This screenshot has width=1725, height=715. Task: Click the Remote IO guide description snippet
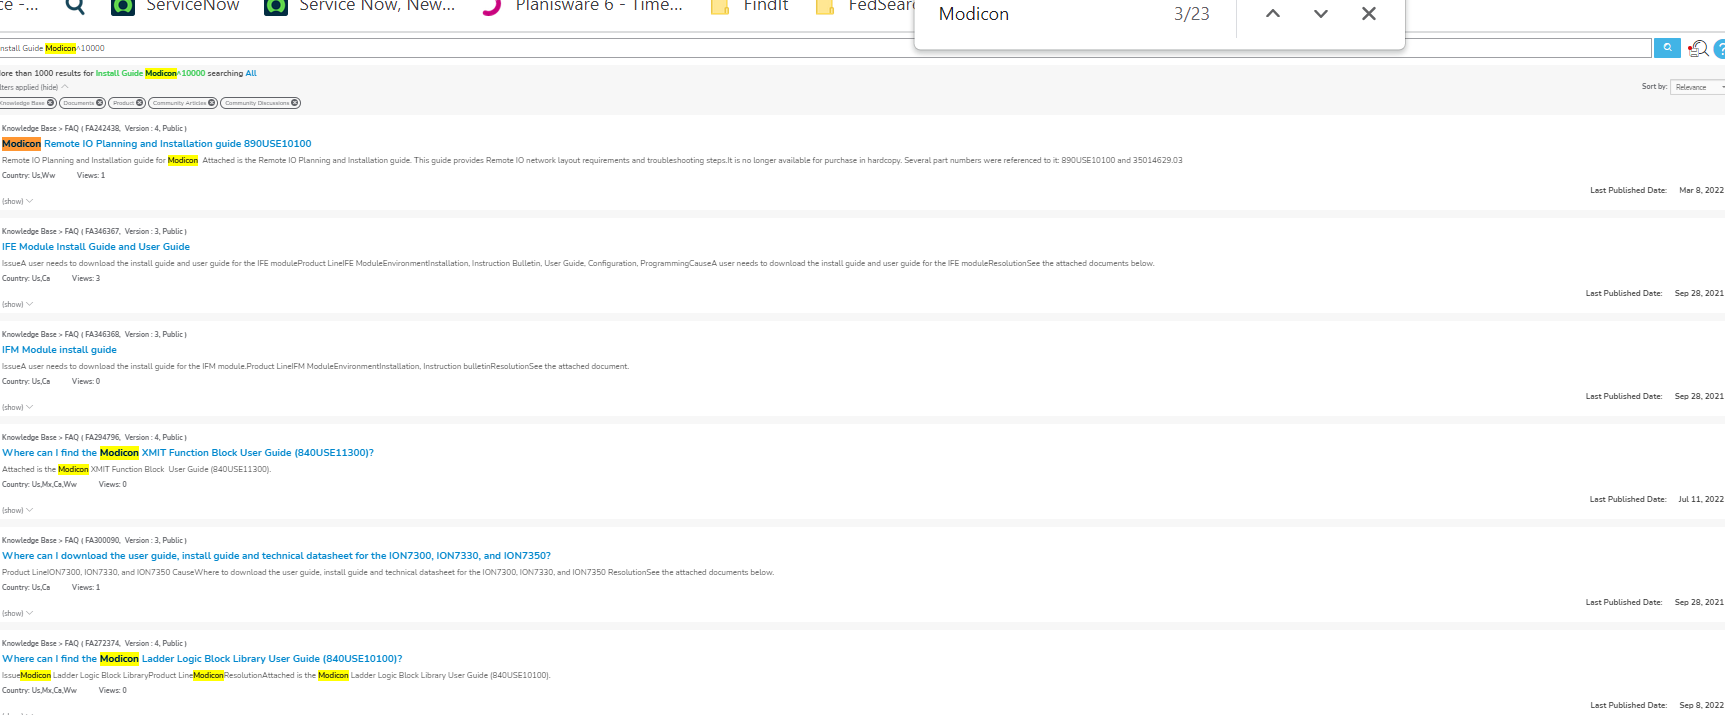592,160
